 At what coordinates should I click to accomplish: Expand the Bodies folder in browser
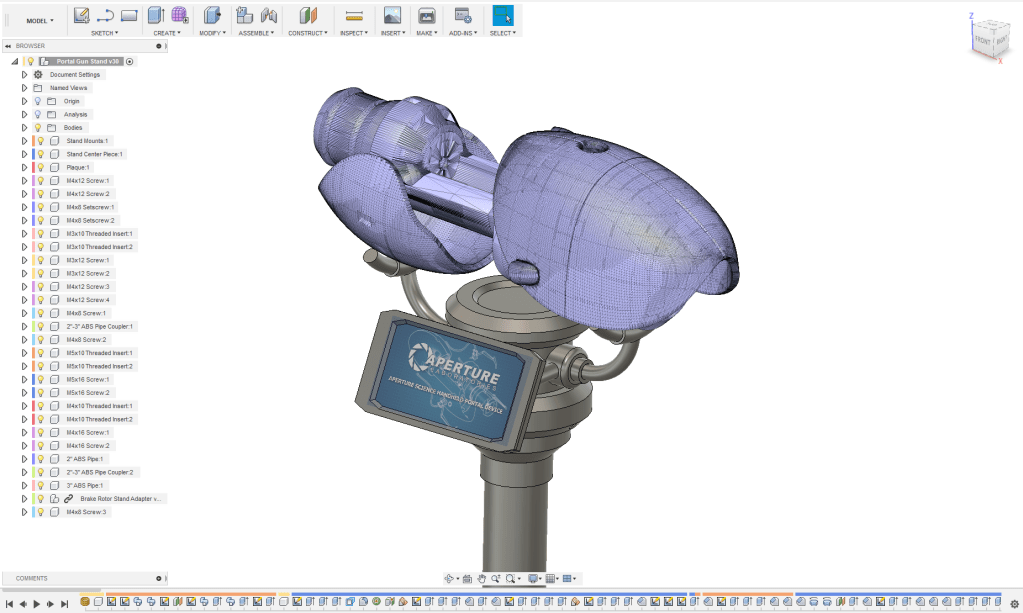[x=24, y=128]
